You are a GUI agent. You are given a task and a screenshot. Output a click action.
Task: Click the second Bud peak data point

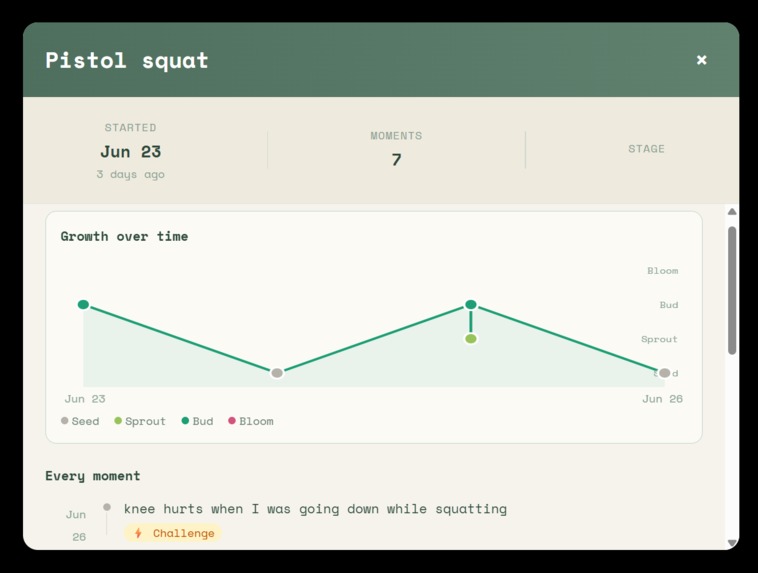[x=471, y=304]
